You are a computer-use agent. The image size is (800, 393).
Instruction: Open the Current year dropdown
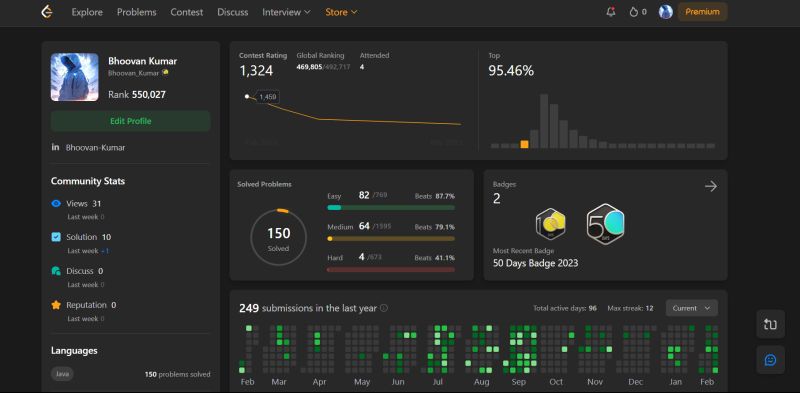691,308
